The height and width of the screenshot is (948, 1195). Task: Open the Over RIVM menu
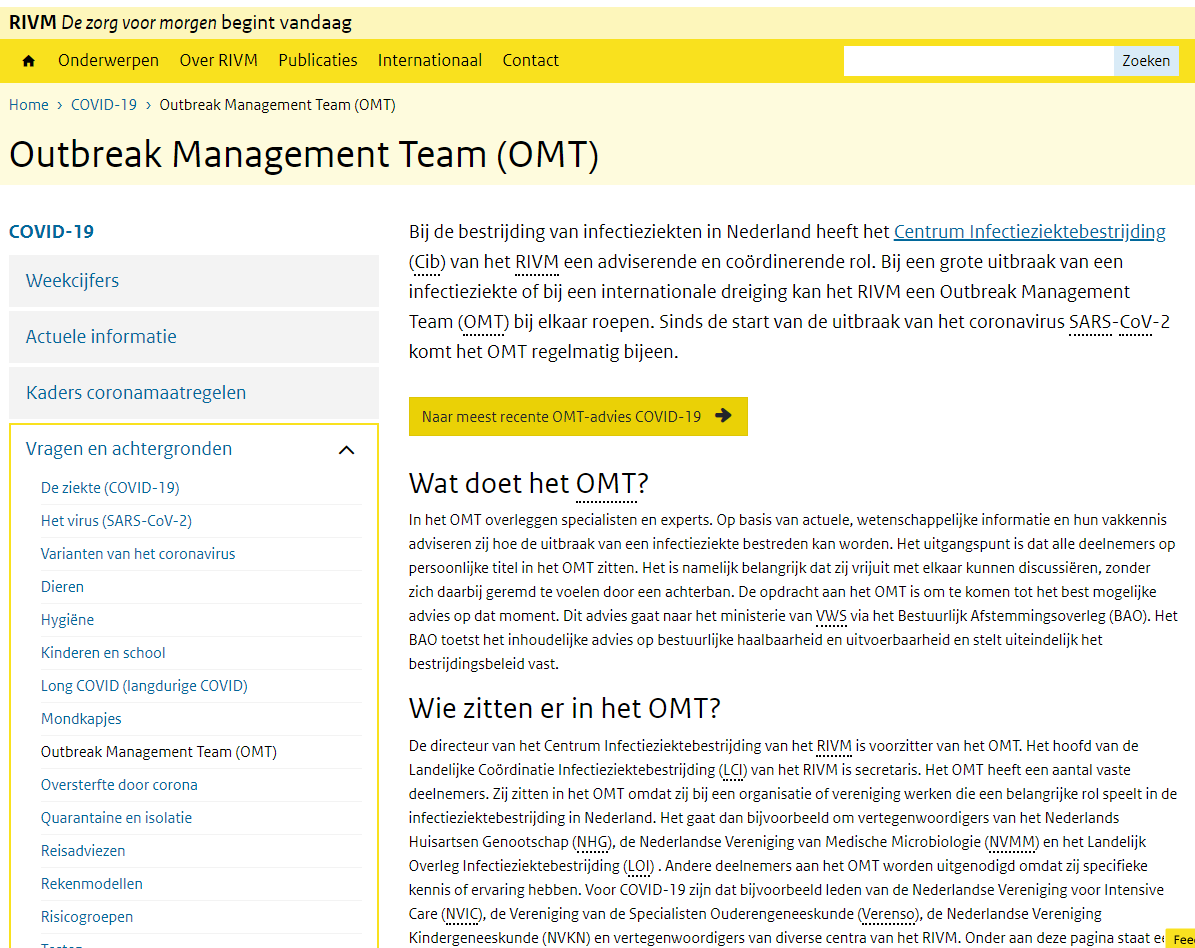219,60
